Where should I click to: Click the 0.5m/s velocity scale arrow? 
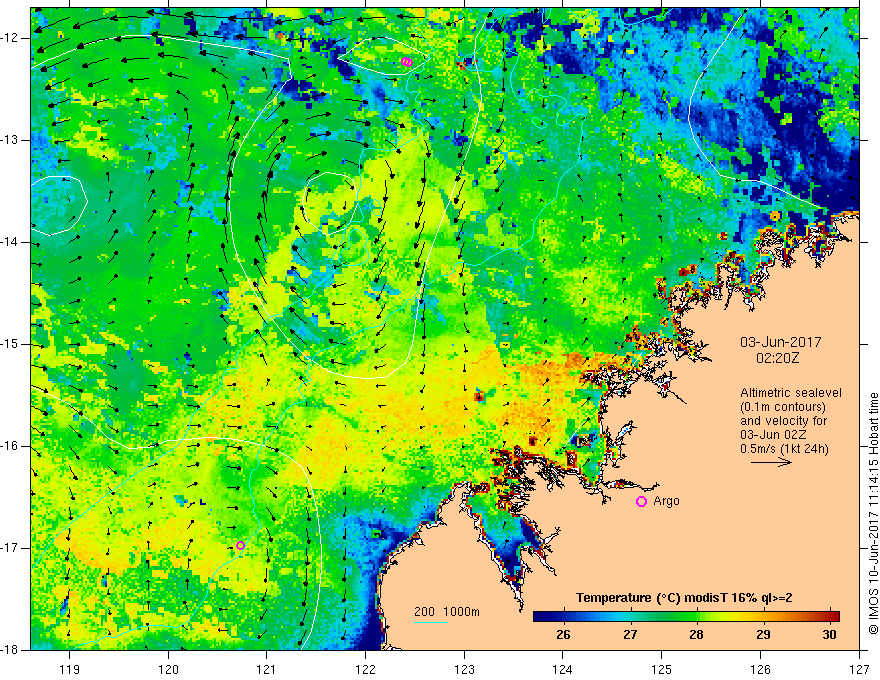771,462
